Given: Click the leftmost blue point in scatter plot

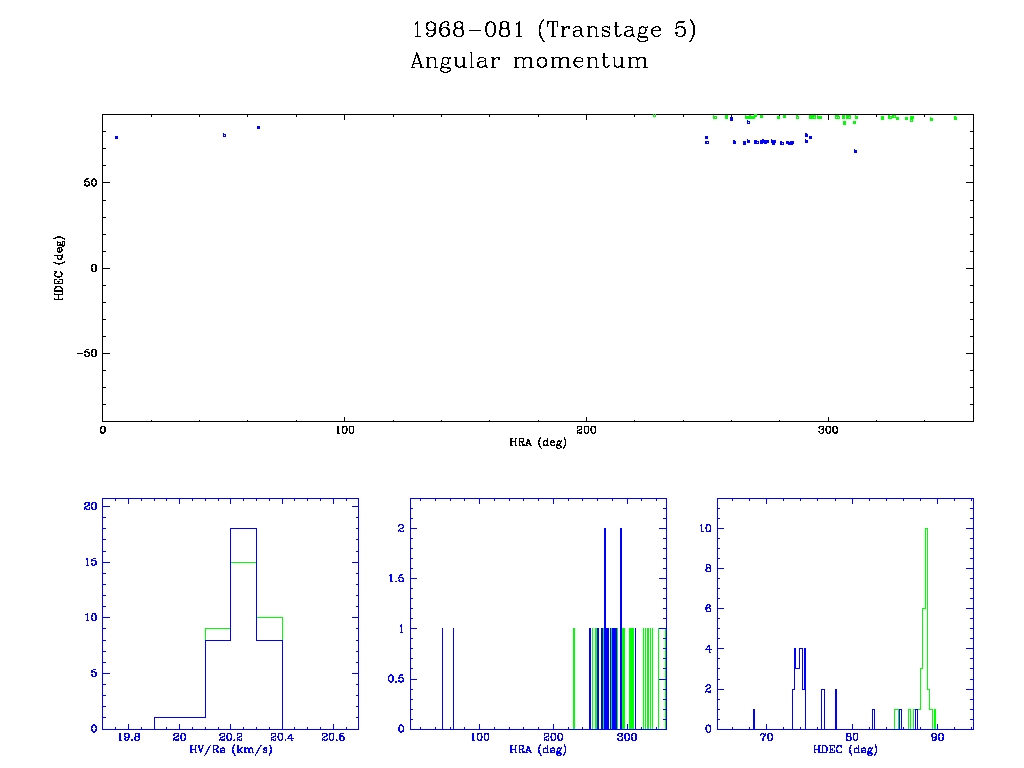Looking at the screenshot, I should [x=116, y=137].
